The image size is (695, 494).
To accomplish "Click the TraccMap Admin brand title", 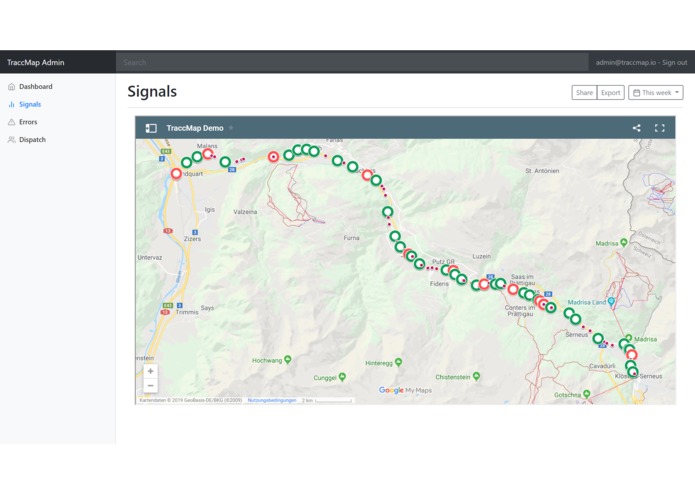I will pyautogui.click(x=35, y=62).
